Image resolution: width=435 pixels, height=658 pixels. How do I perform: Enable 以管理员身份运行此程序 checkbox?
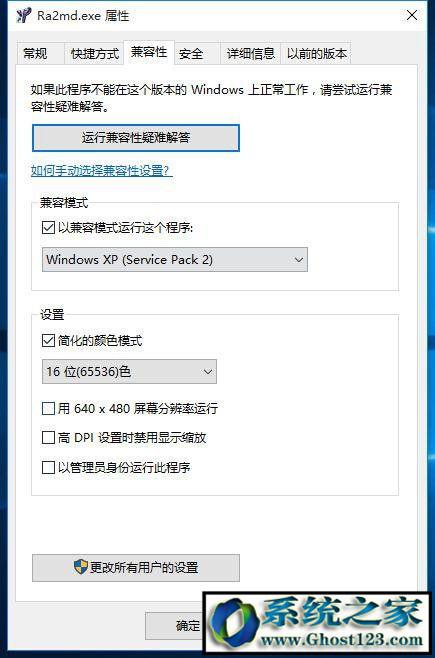coord(48,467)
